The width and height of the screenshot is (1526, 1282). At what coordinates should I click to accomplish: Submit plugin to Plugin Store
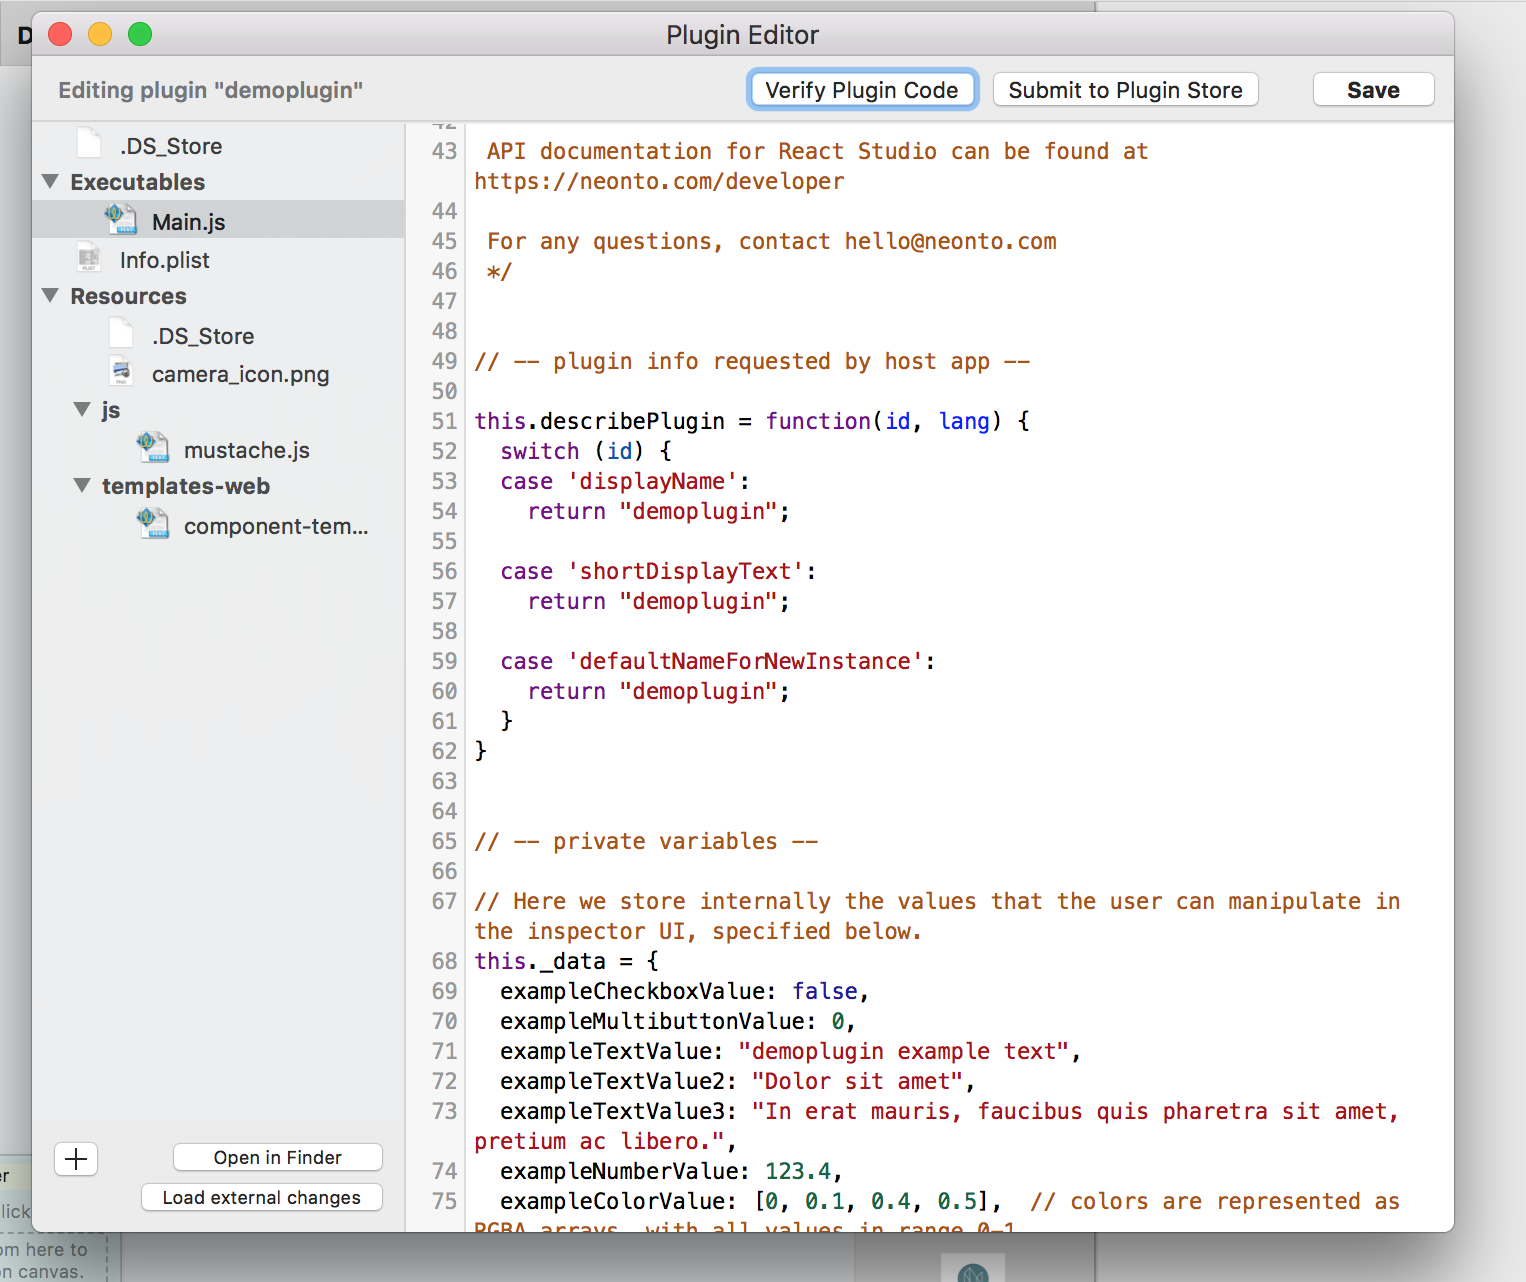click(1125, 90)
